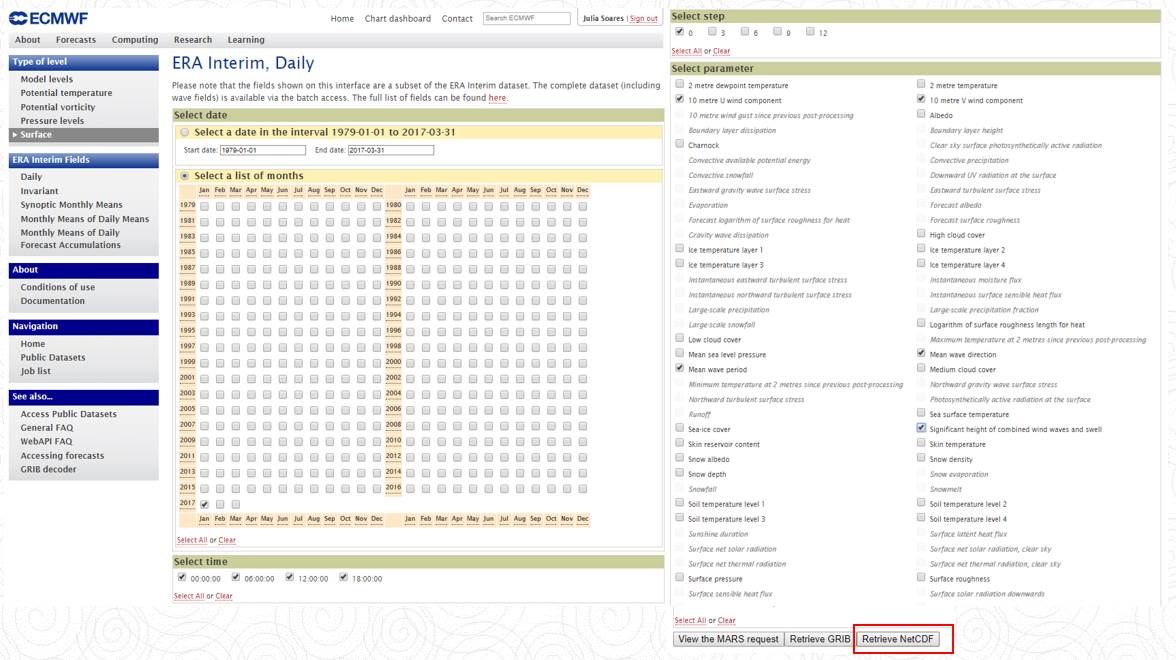Uncheck the 00:00:00 time checkbox

point(182,578)
